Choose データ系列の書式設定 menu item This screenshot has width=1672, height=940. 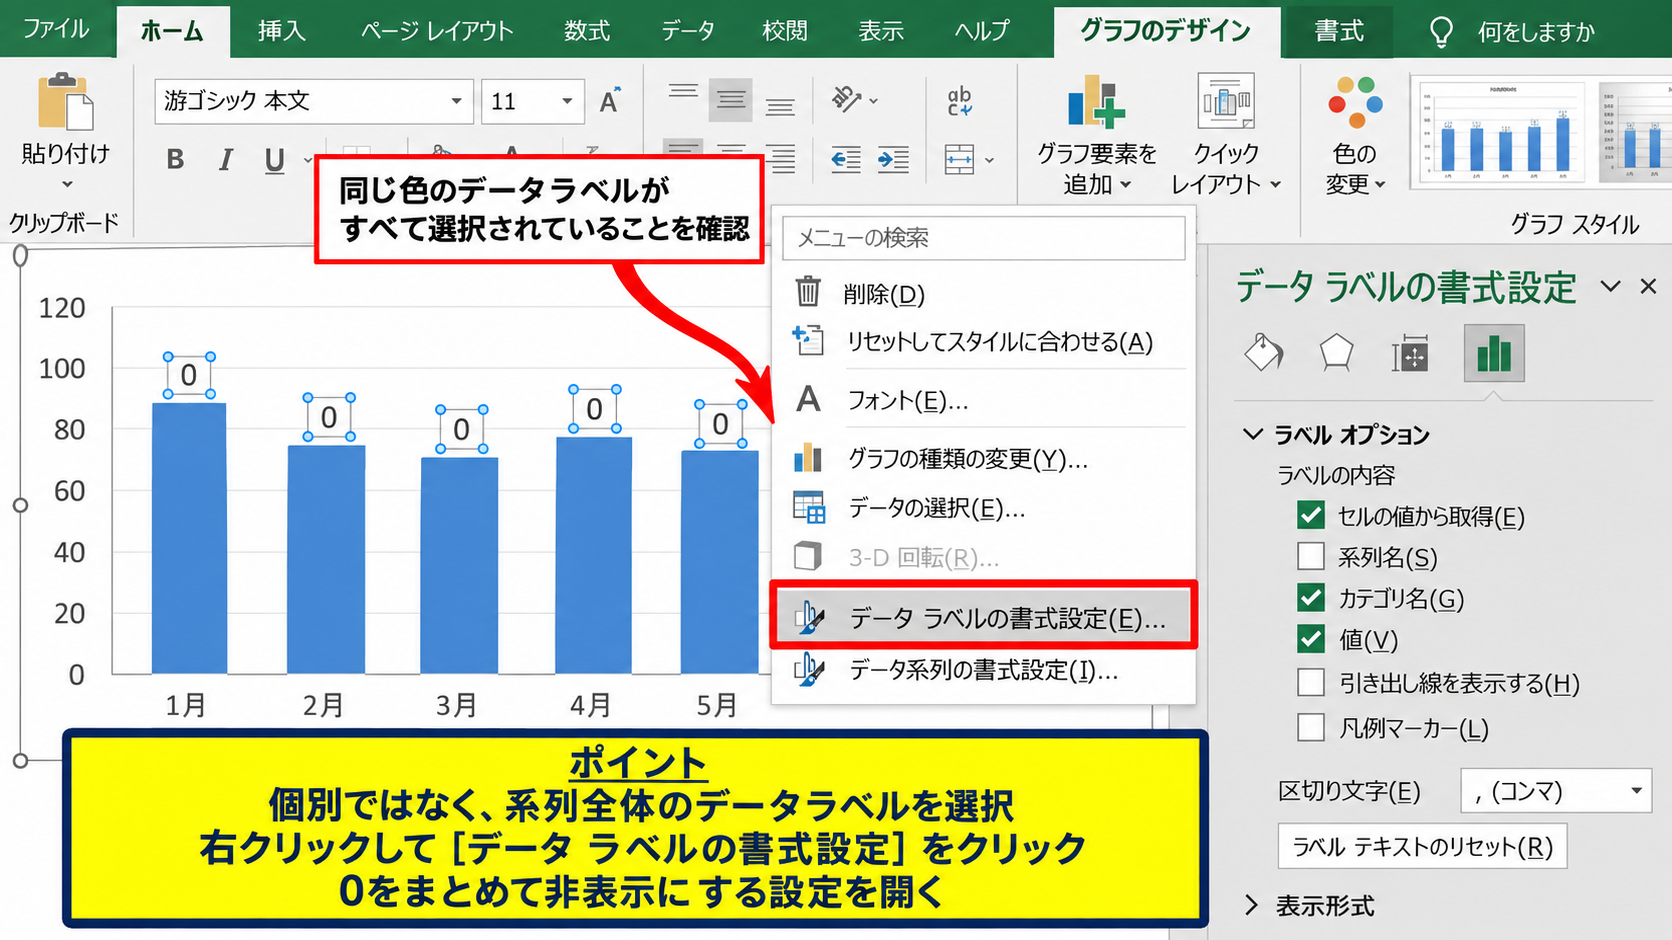click(984, 669)
